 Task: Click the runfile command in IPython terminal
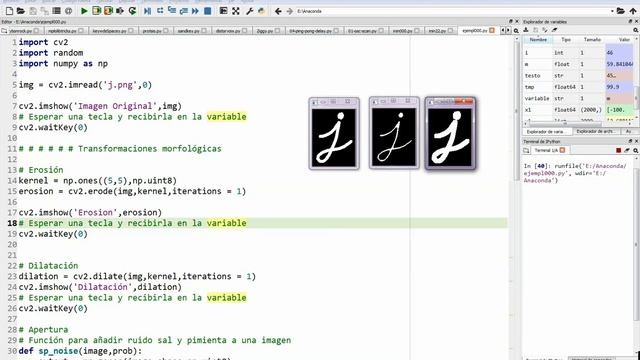point(575,173)
